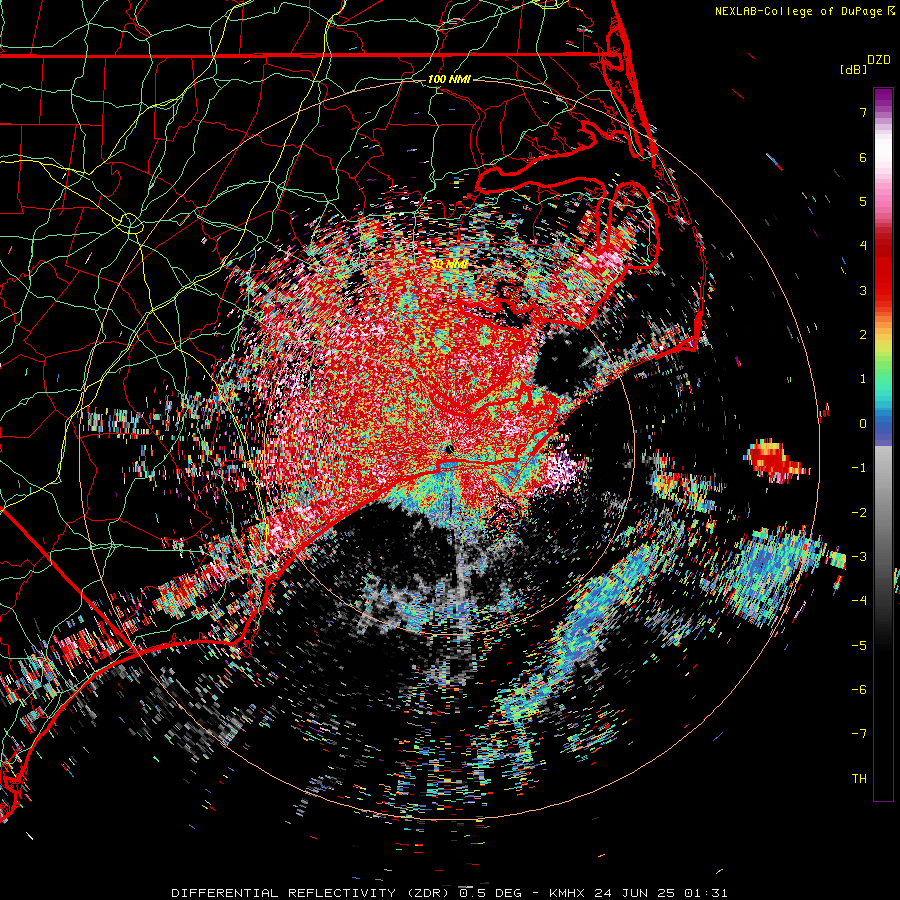Click the KMHX radar site identifier
Image resolution: width=900 pixels, height=900 pixels.
pyautogui.click(x=567, y=893)
